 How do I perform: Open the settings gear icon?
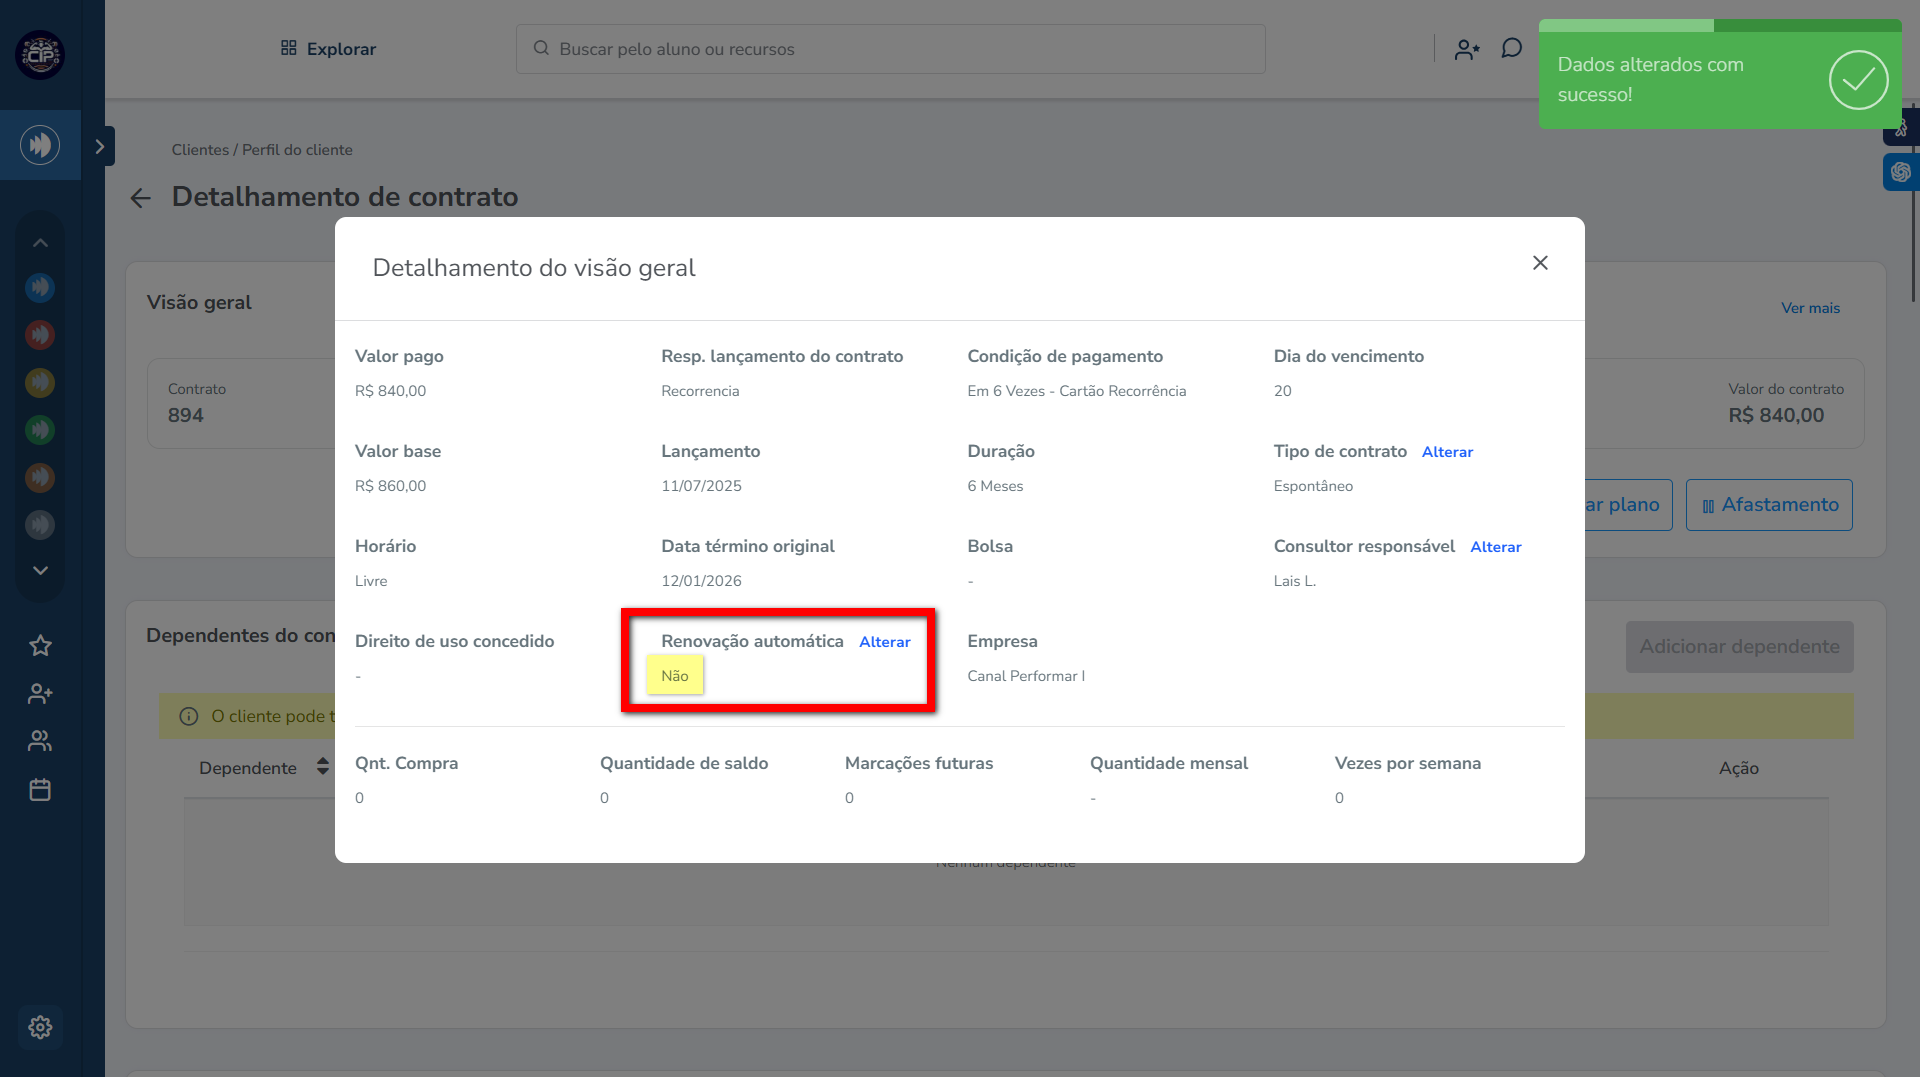pyautogui.click(x=40, y=1027)
